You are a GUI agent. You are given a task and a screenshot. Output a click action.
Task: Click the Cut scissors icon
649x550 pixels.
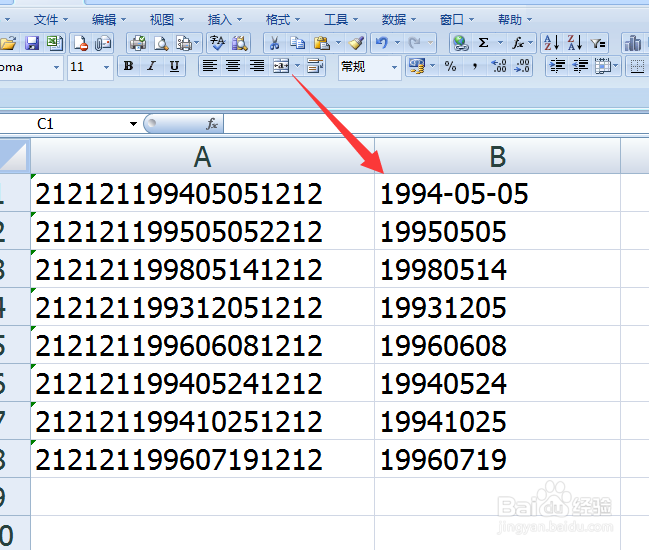tap(274, 43)
